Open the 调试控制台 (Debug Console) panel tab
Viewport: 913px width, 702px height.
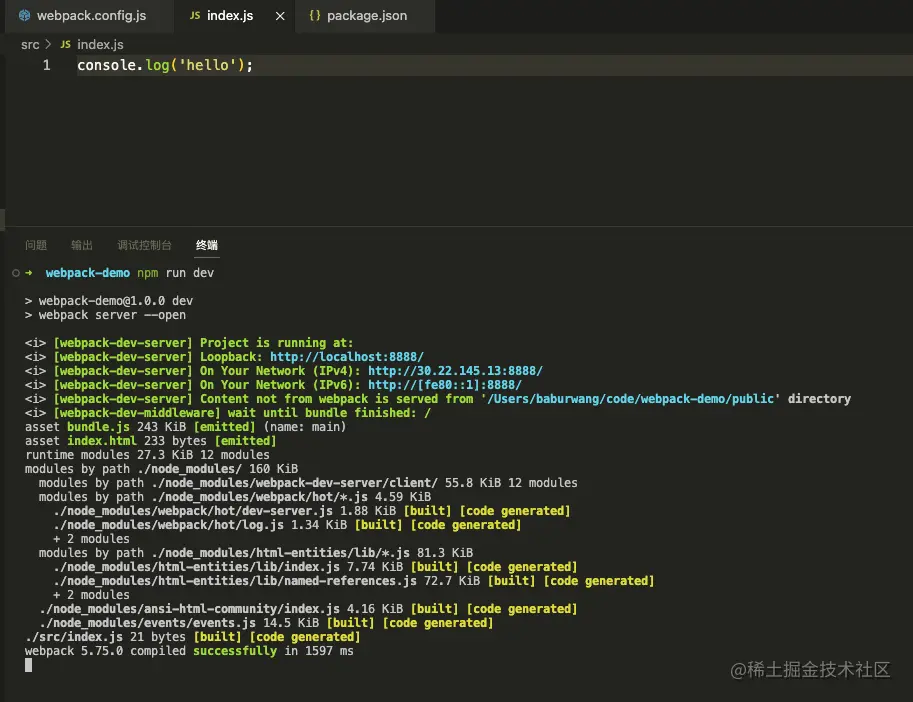pos(144,245)
